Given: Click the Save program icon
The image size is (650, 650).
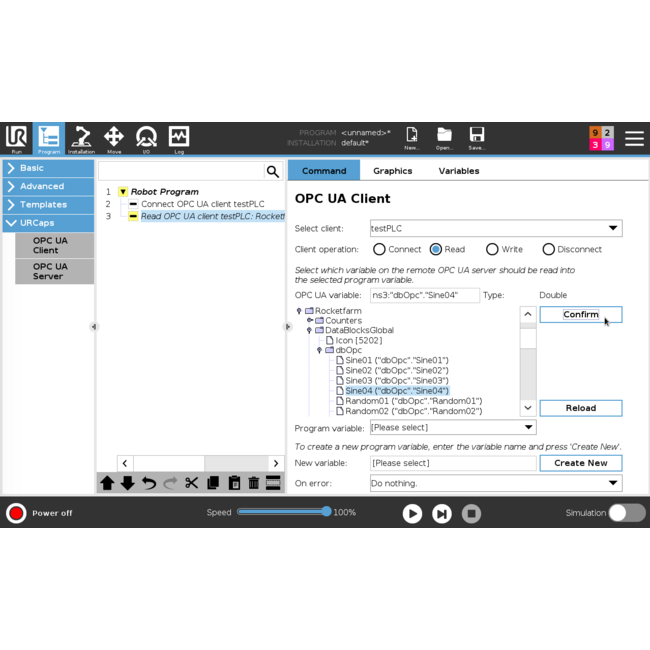Looking at the screenshot, I should pos(476,138).
